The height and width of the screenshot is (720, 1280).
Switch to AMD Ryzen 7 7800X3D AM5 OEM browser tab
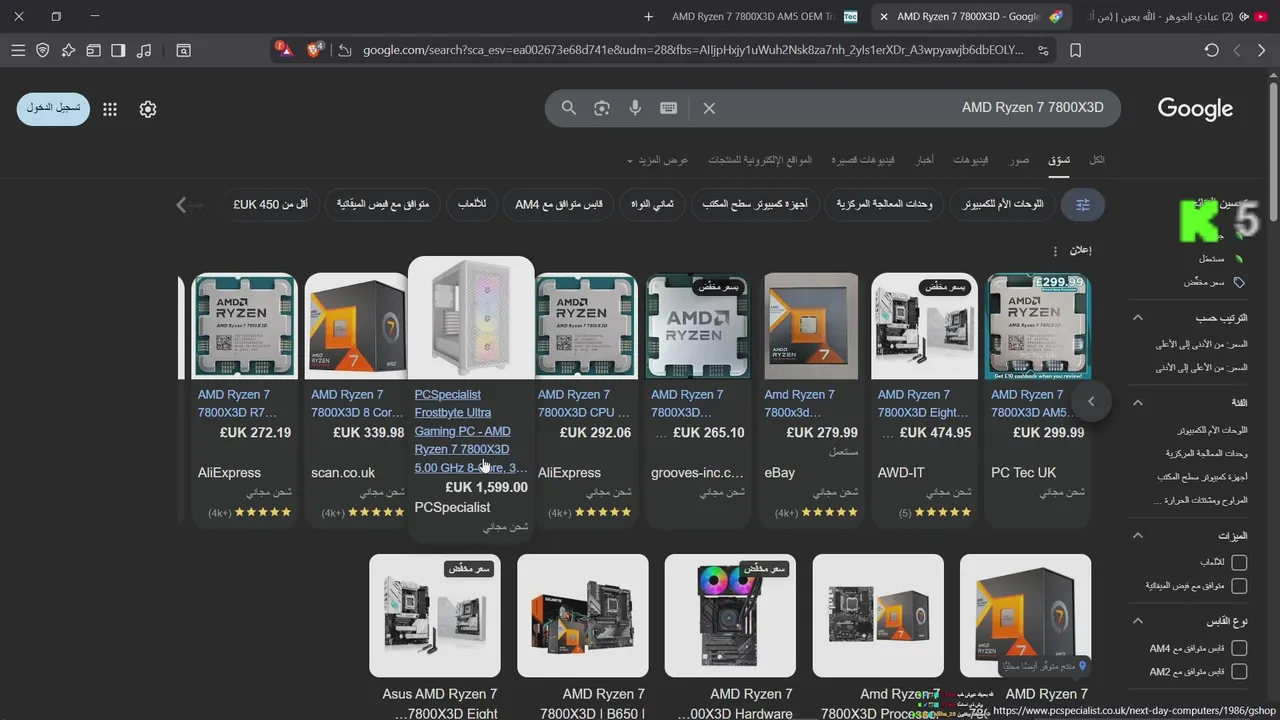point(764,16)
